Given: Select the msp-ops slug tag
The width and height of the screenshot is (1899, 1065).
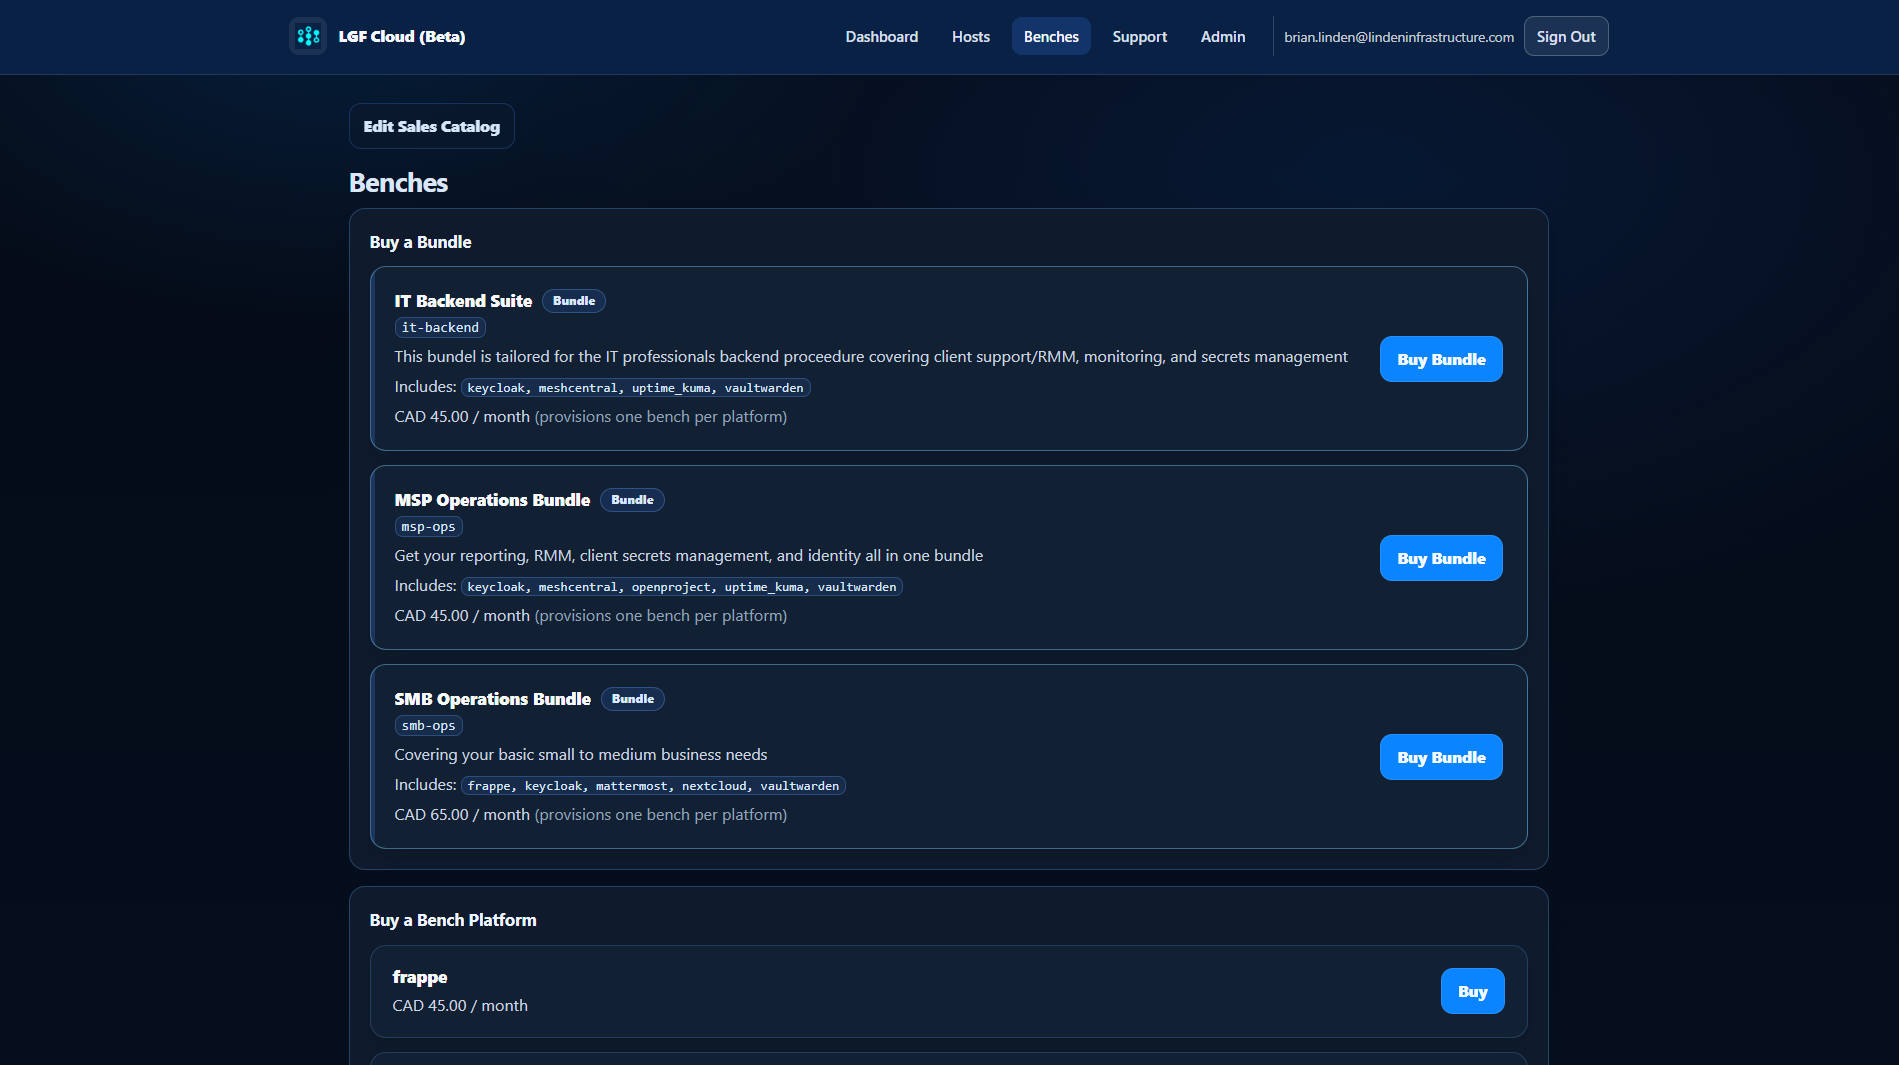Looking at the screenshot, I should 428,527.
